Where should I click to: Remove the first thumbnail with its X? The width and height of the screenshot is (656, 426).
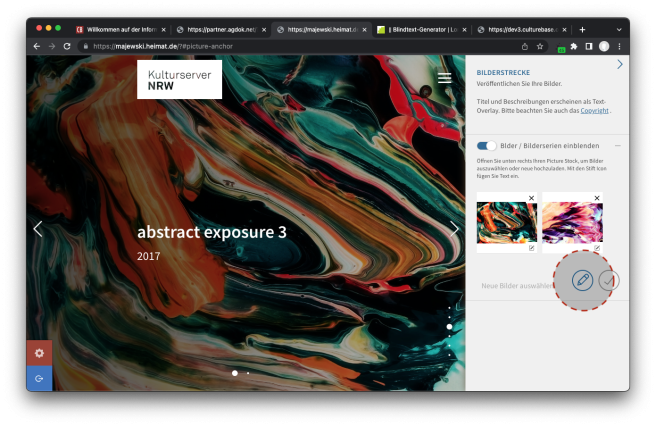[531, 198]
